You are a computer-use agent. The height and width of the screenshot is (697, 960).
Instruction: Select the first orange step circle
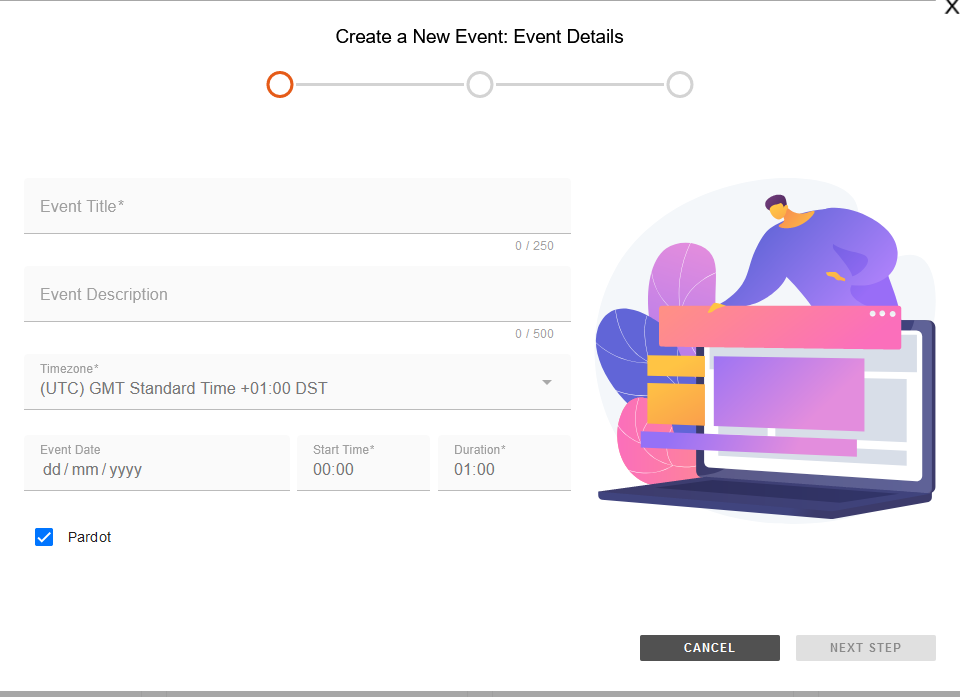click(x=280, y=85)
